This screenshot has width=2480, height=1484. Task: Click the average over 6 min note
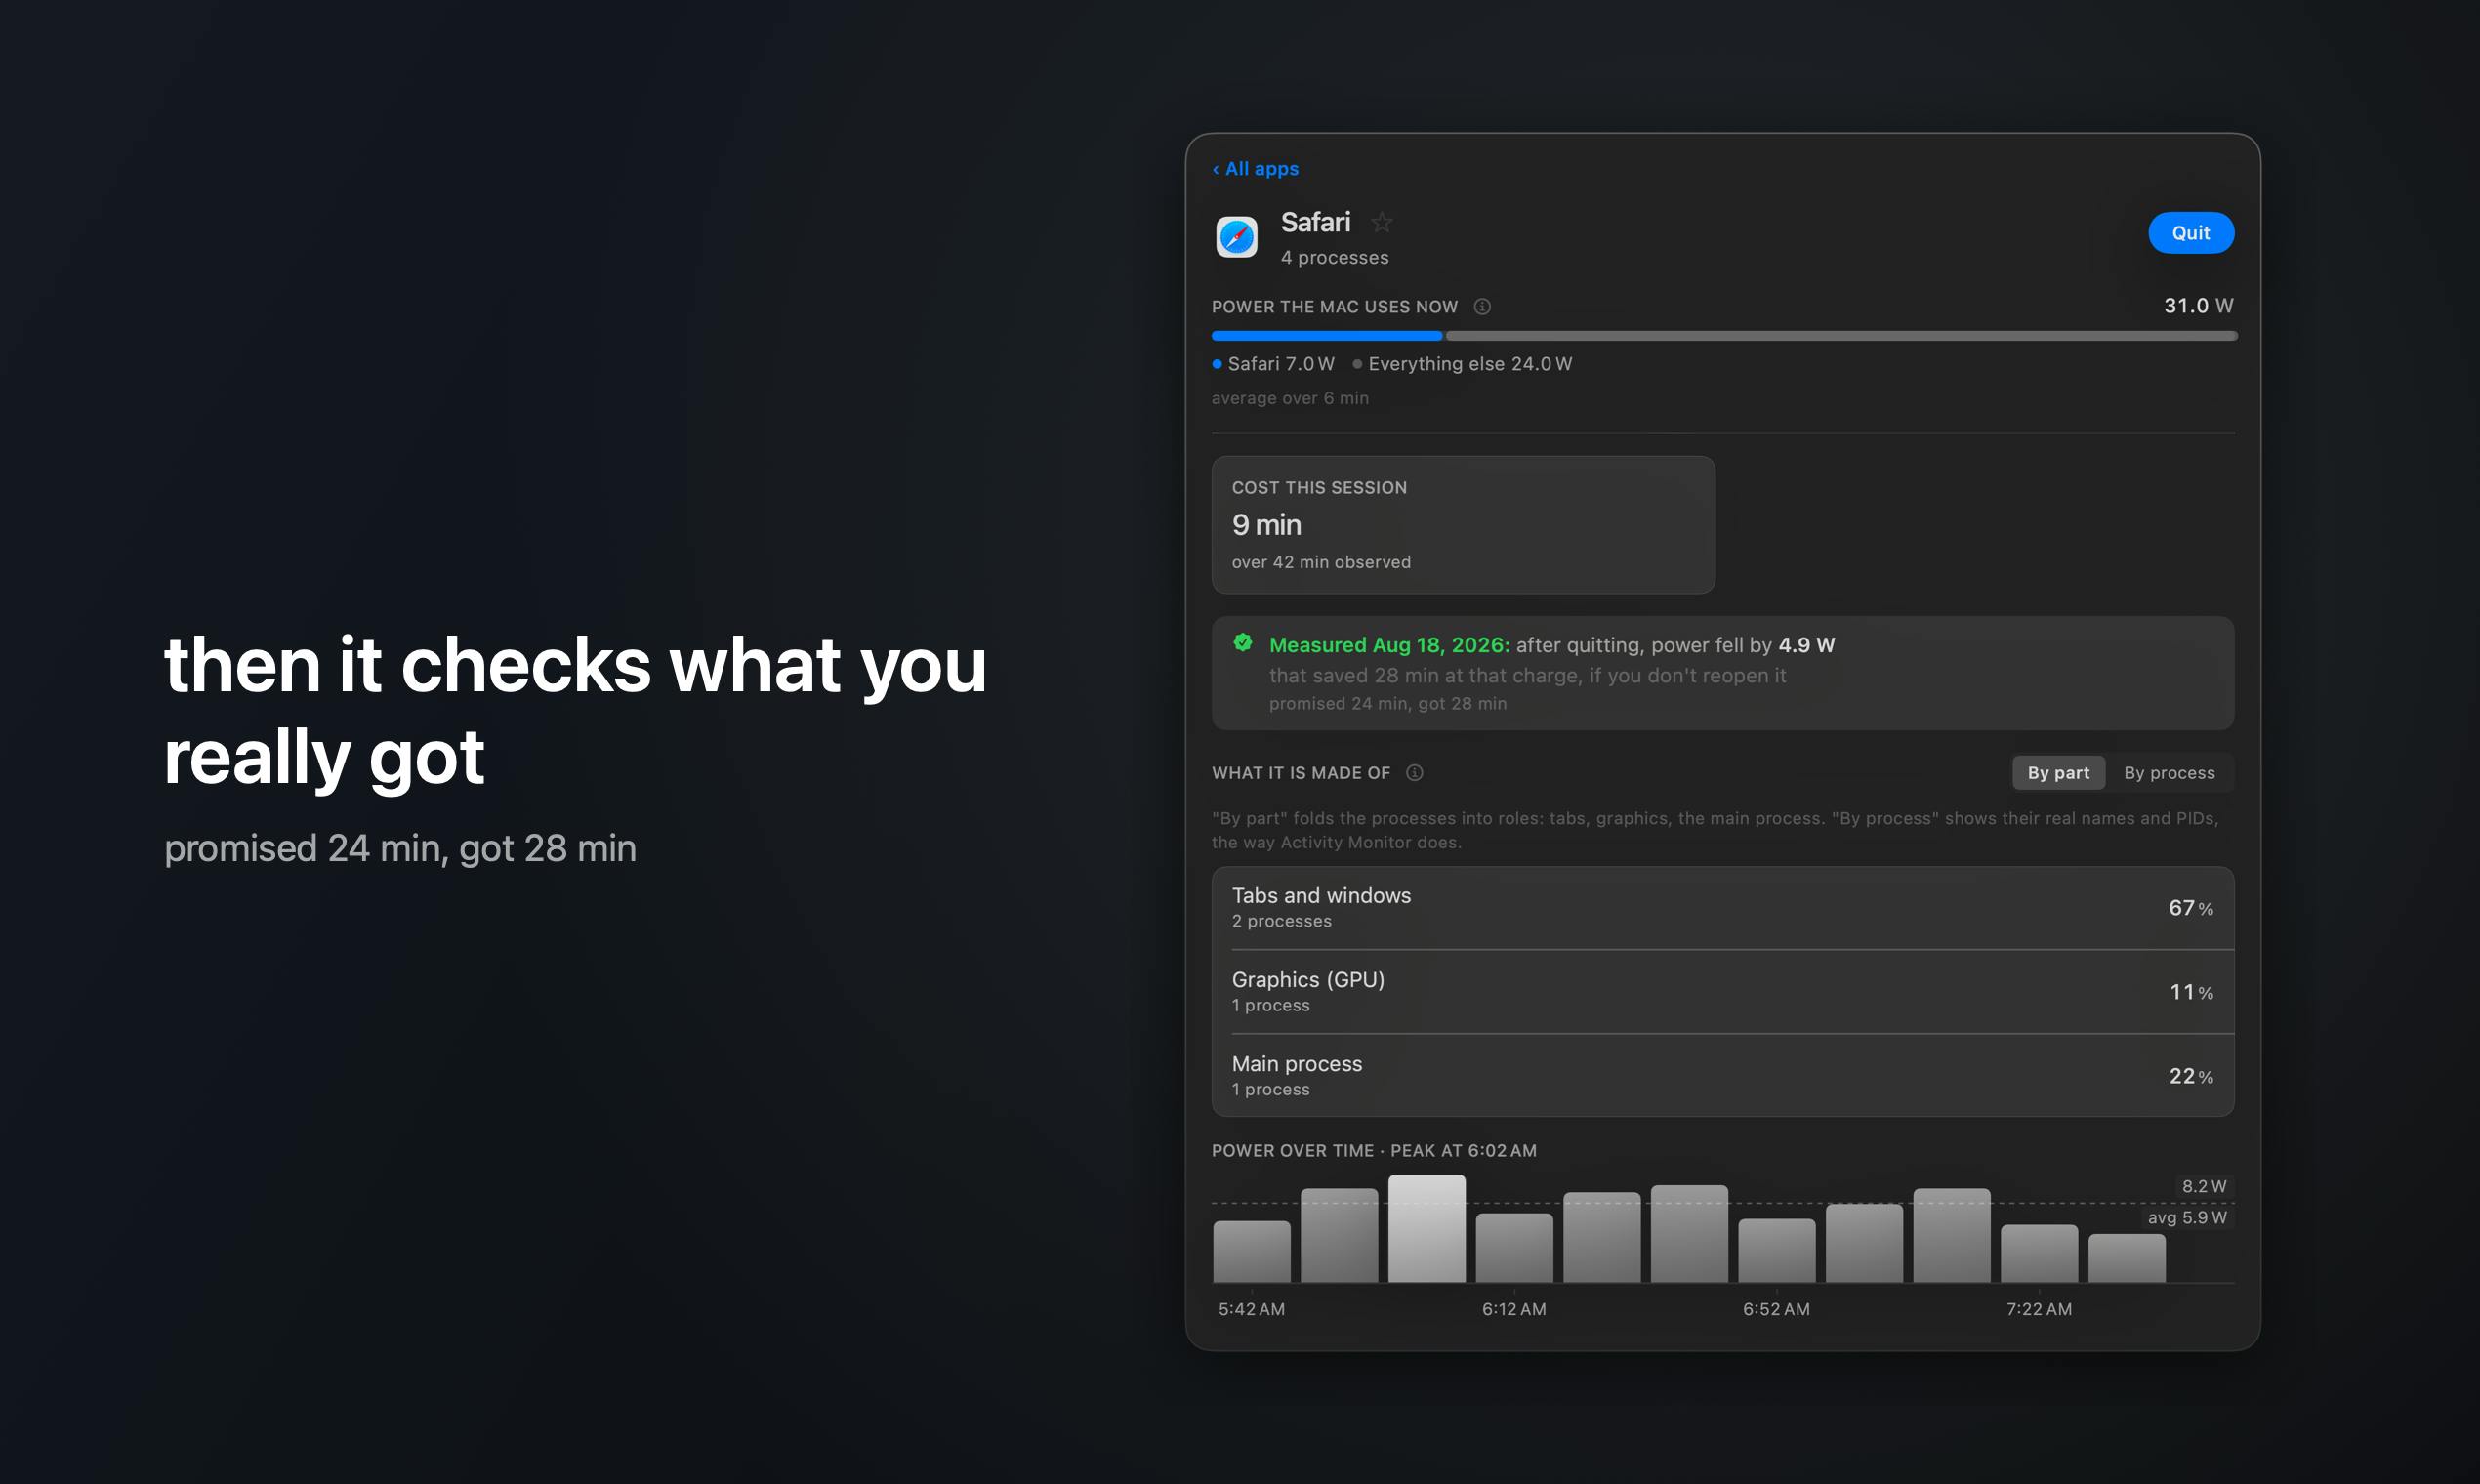click(x=1290, y=398)
